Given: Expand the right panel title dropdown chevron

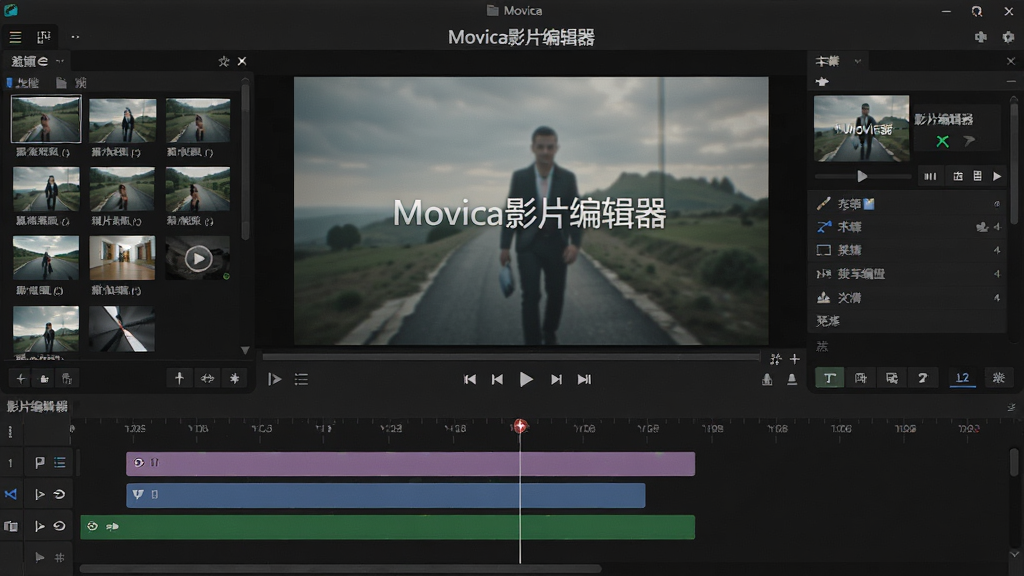Looking at the screenshot, I should [857, 61].
